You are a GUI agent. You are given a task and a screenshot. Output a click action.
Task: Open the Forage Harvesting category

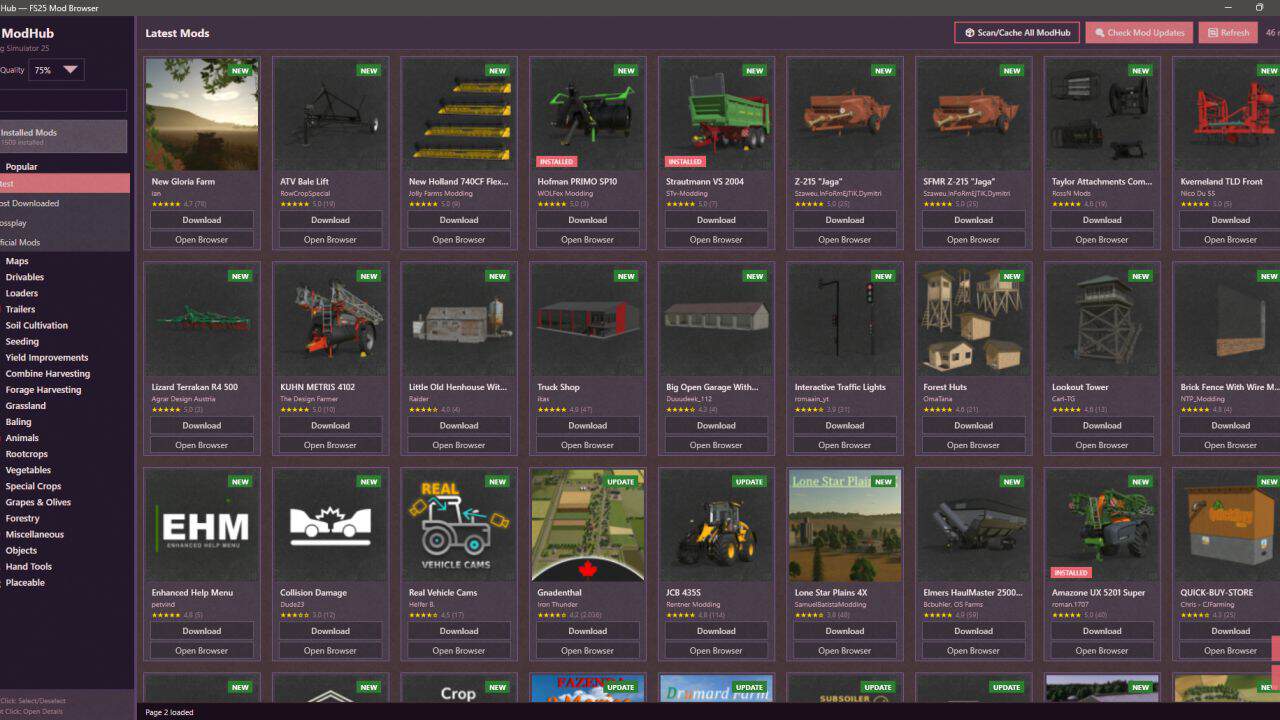43,389
